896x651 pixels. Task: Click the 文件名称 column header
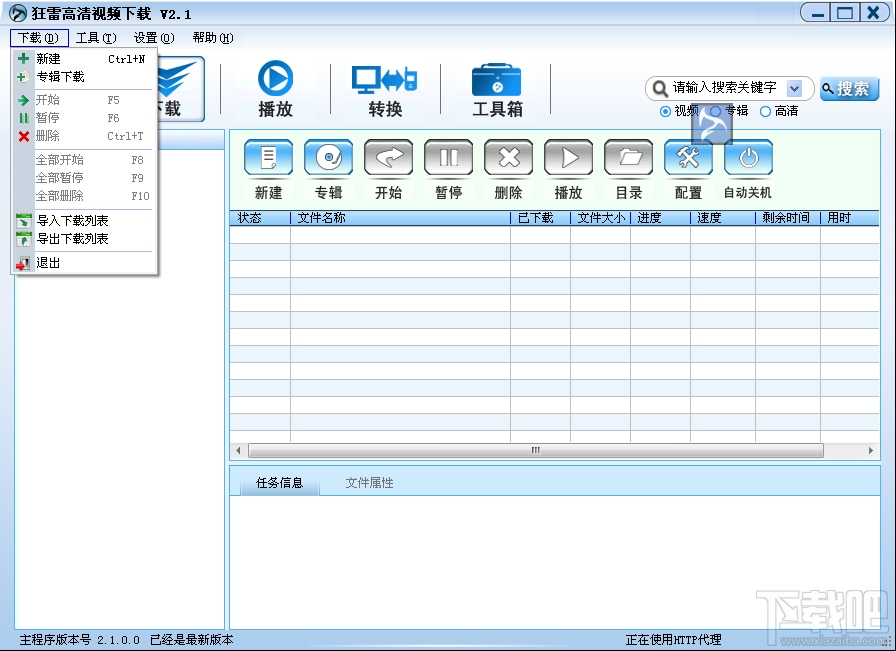(400, 218)
